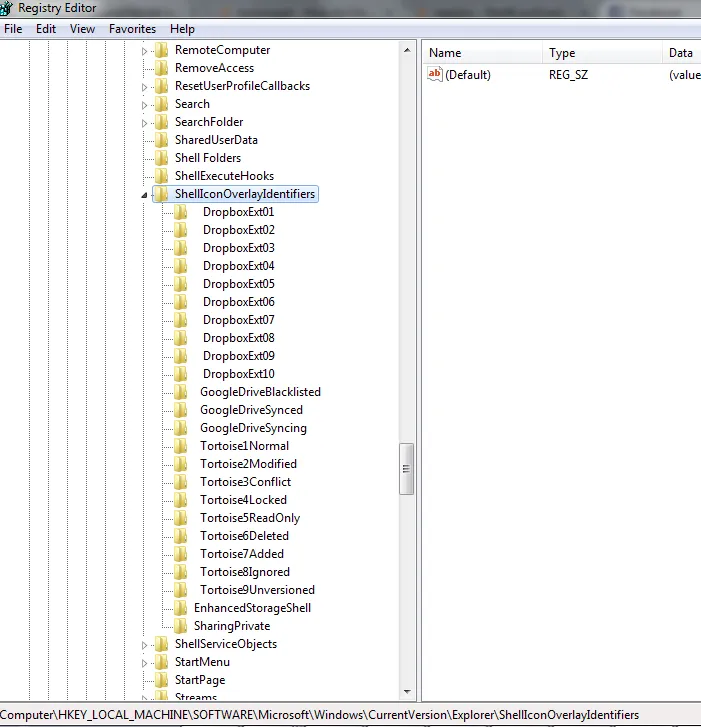Expand the SearchFolder key

click(x=144, y=123)
